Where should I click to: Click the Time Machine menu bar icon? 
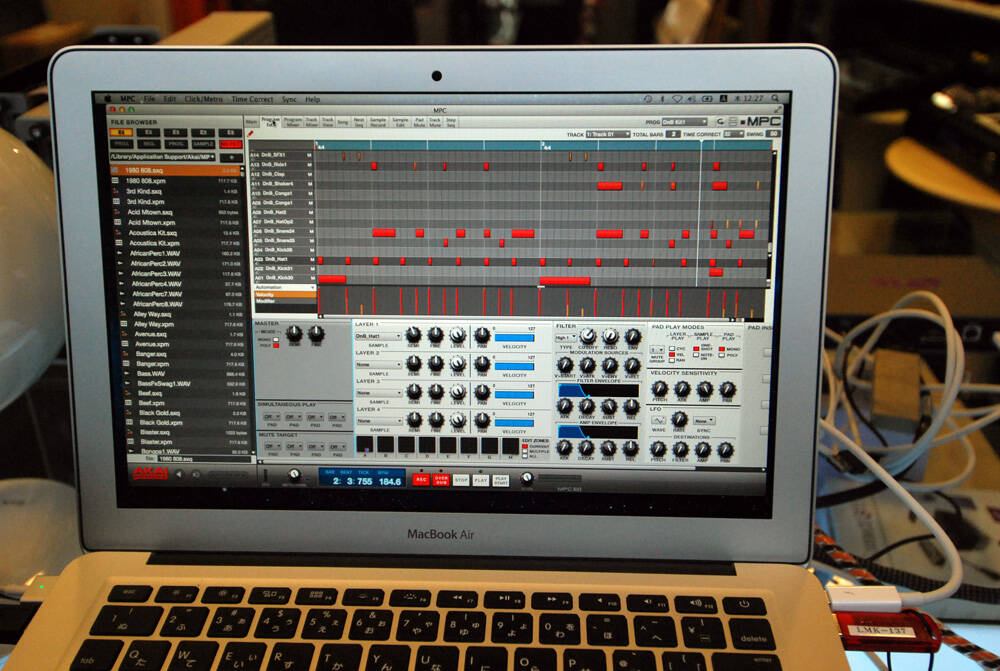647,99
